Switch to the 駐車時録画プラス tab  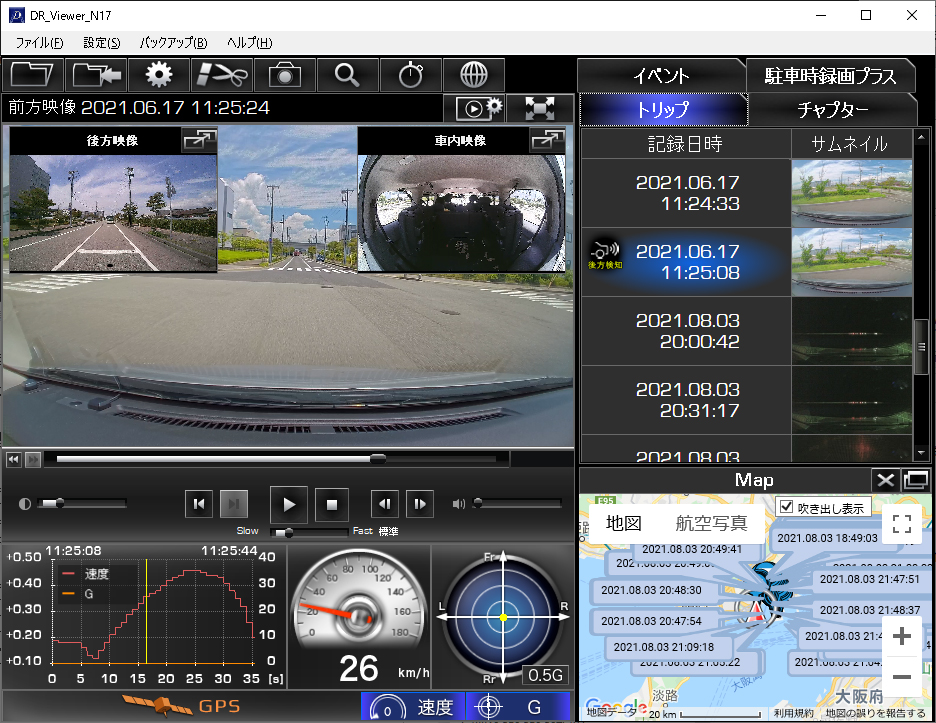point(830,76)
